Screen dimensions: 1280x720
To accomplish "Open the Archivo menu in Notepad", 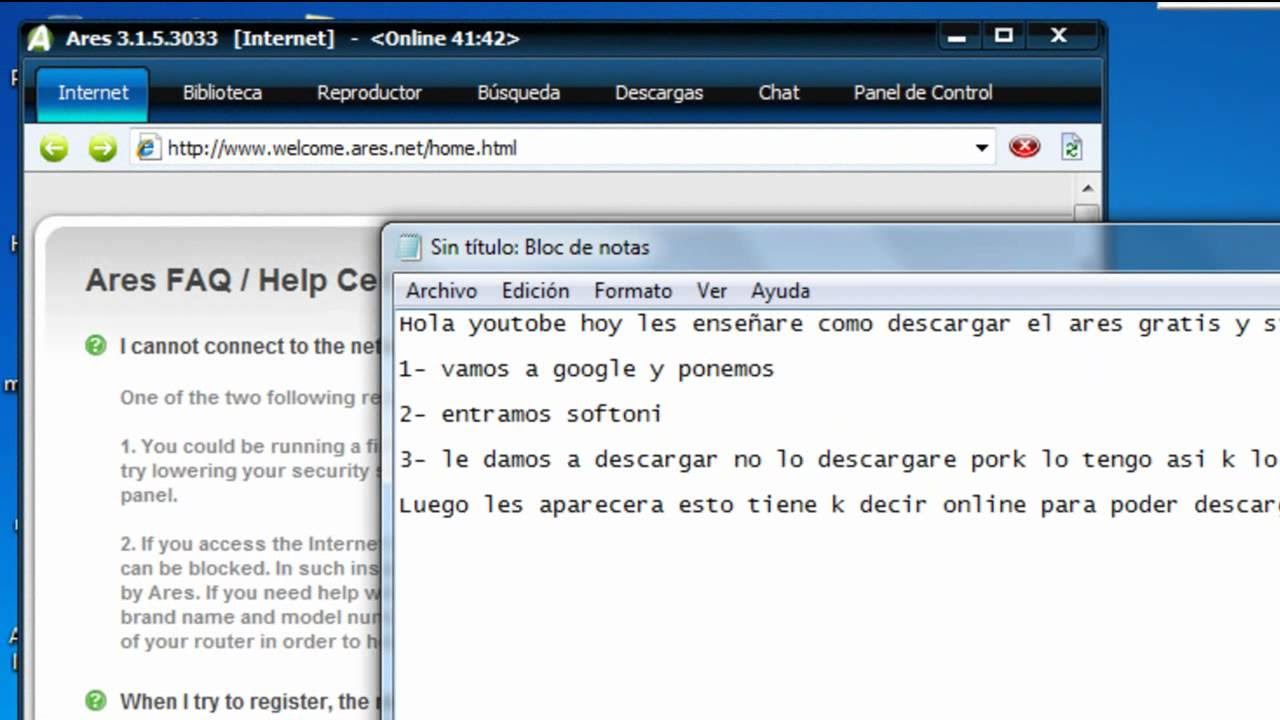I will point(441,291).
